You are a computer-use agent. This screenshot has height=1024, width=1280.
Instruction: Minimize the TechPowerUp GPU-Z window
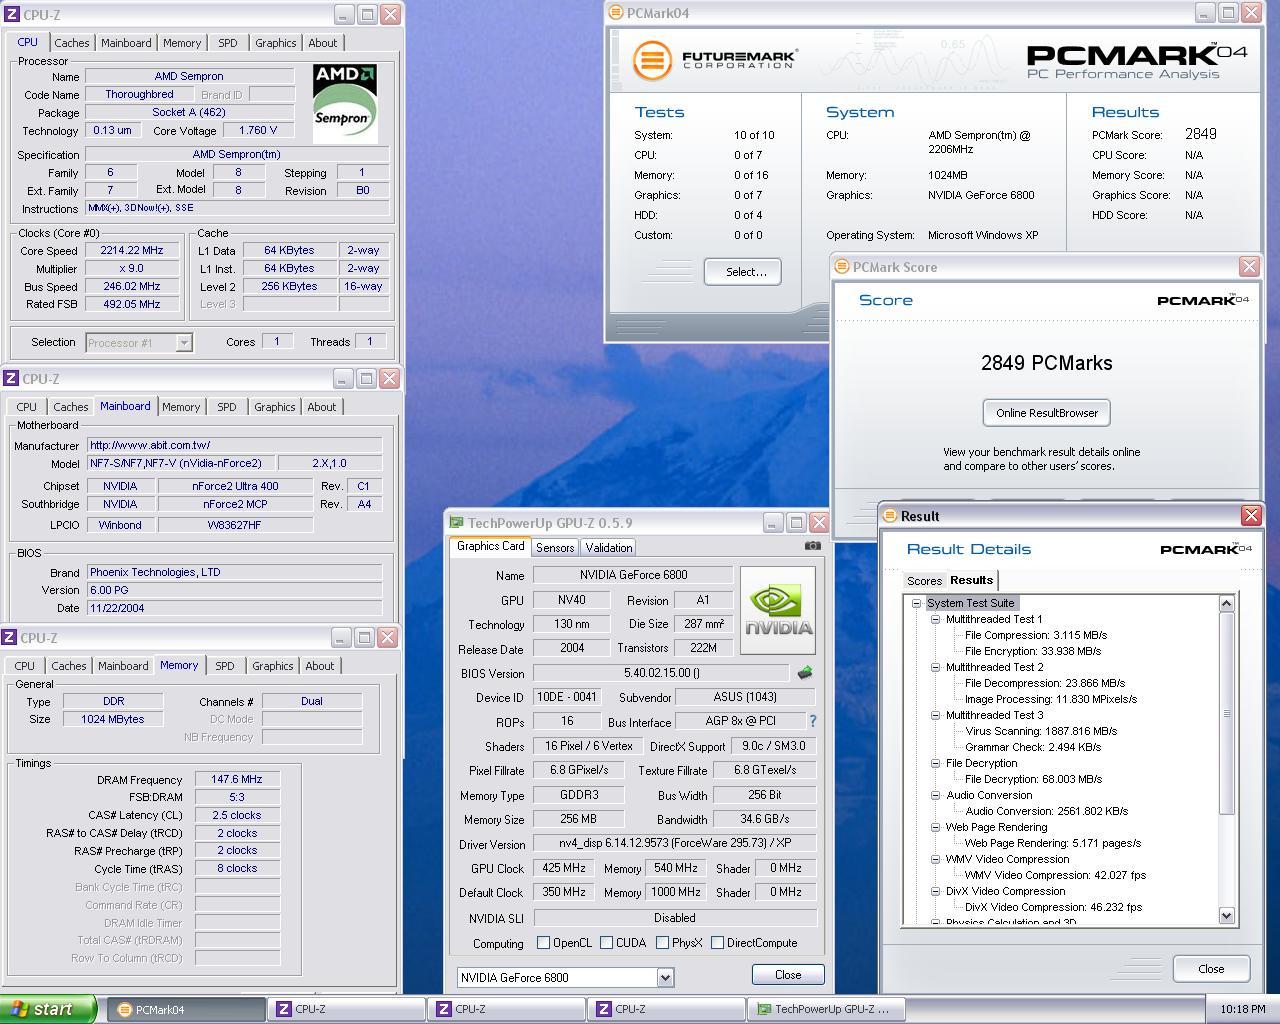pyautogui.click(x=772, y=522)
